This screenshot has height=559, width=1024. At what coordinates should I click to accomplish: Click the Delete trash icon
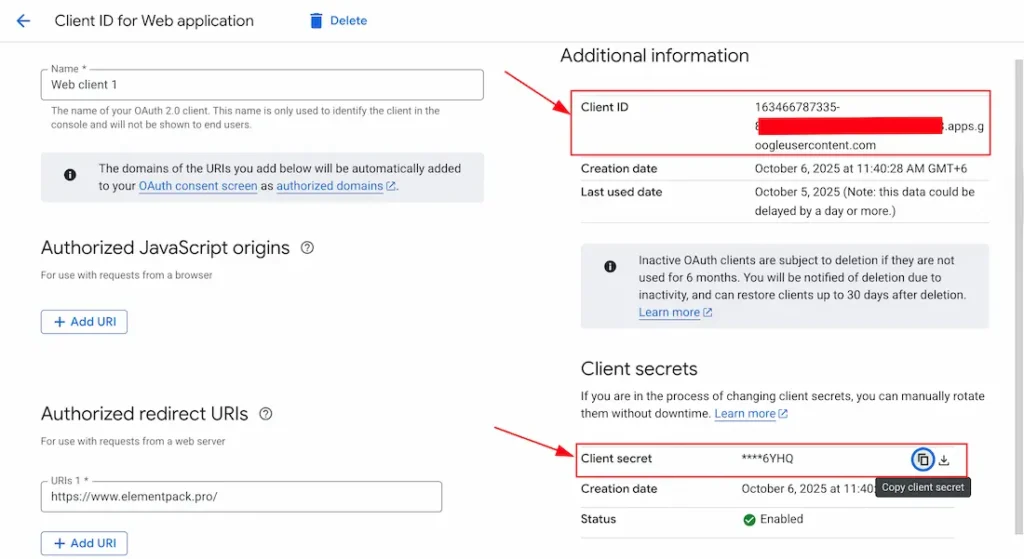(316, 21)
